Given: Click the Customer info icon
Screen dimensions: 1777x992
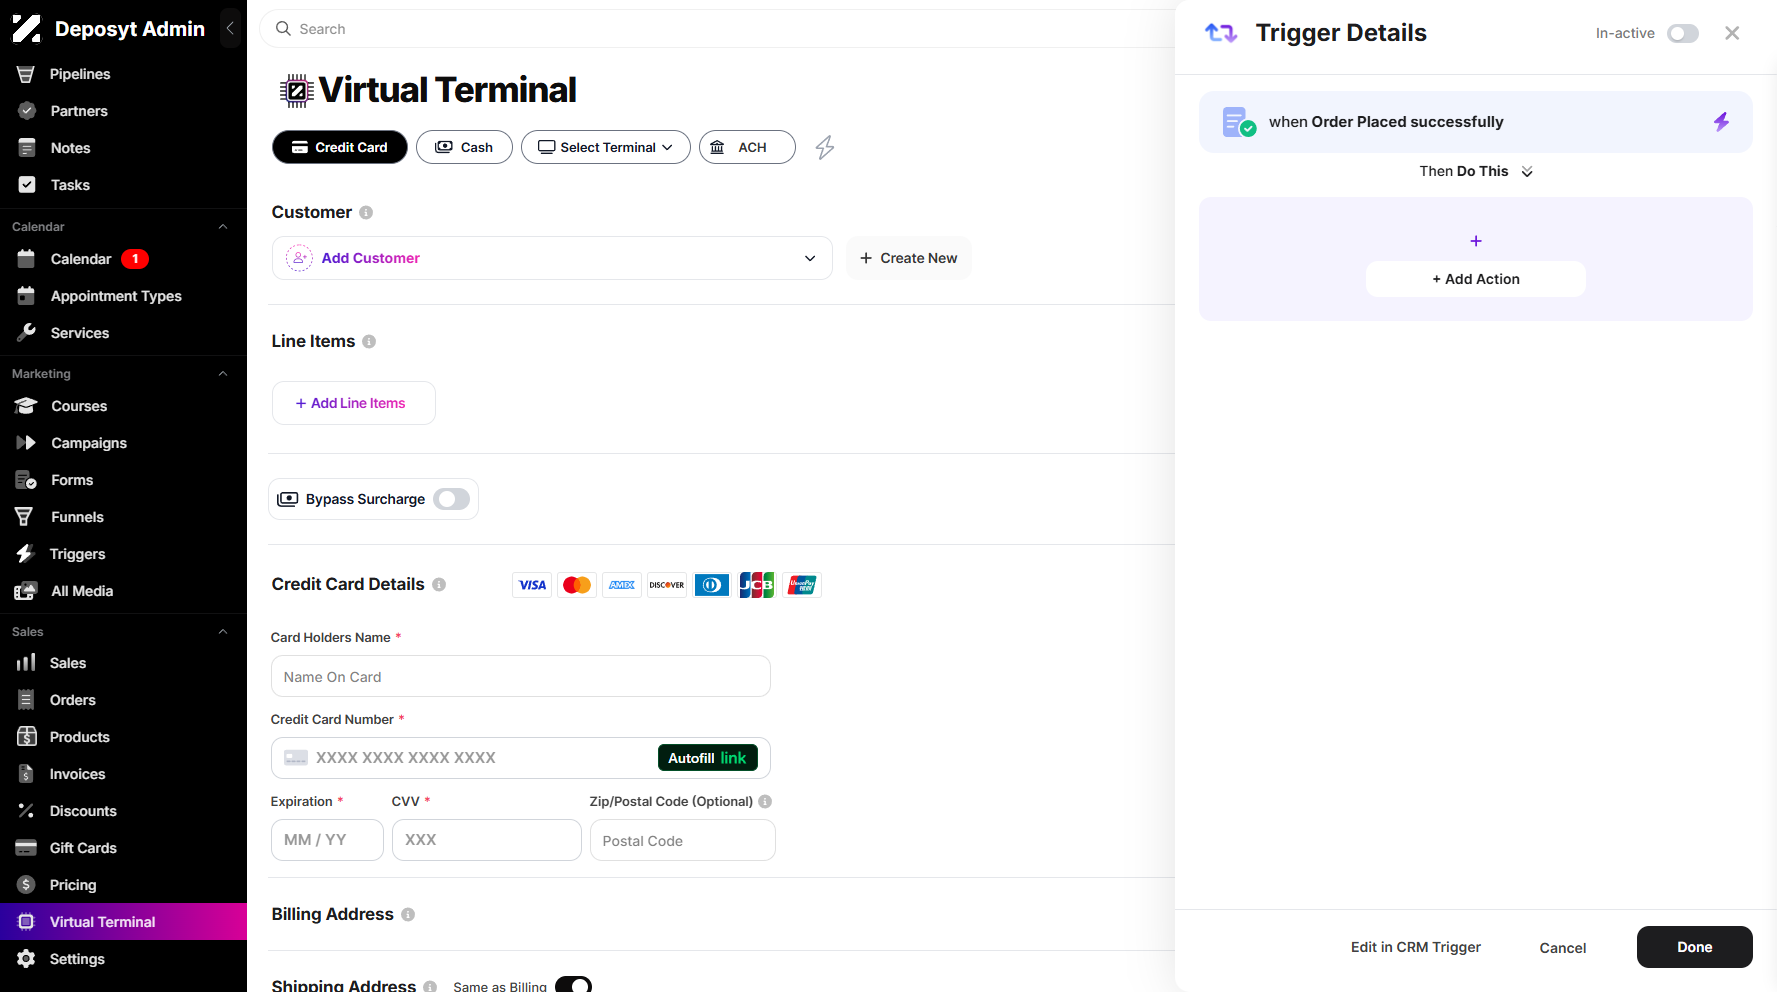Looking at the screenshot, I should [x=366, y=212].
